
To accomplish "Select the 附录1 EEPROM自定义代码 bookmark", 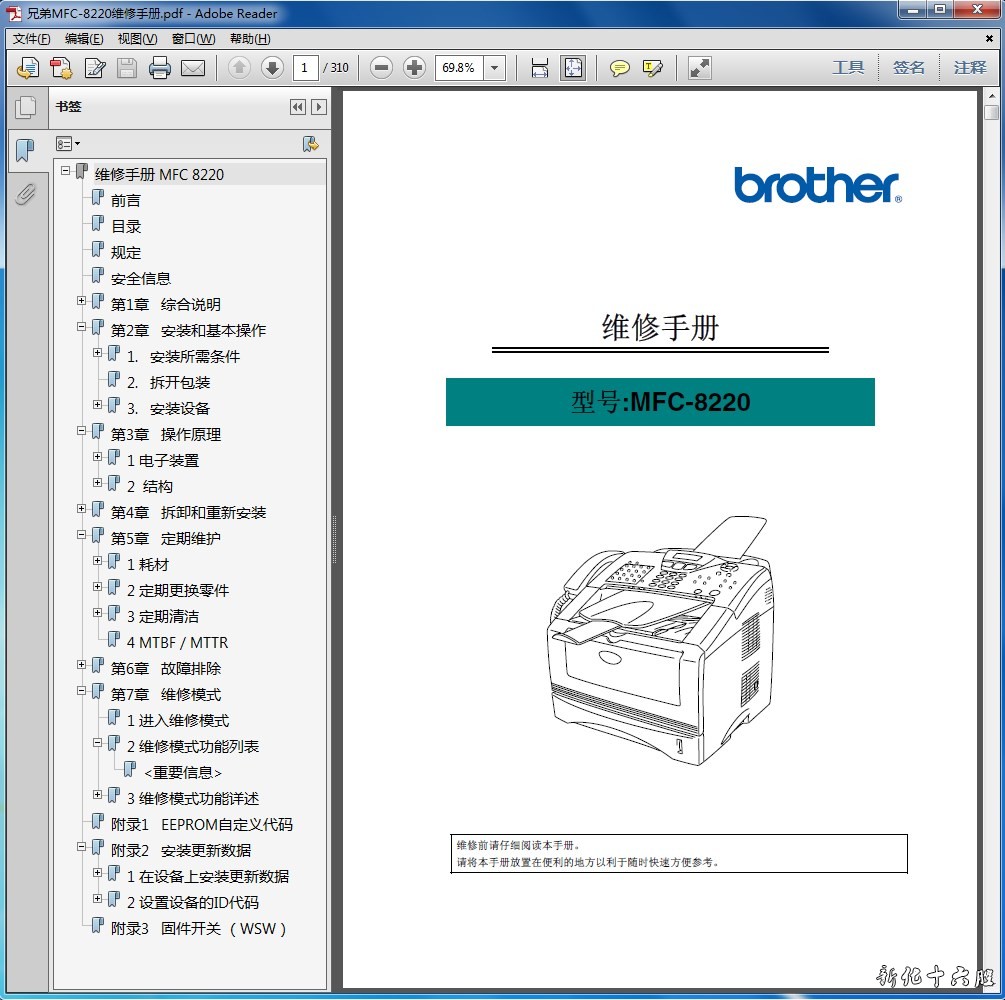I will pos(201,825).
